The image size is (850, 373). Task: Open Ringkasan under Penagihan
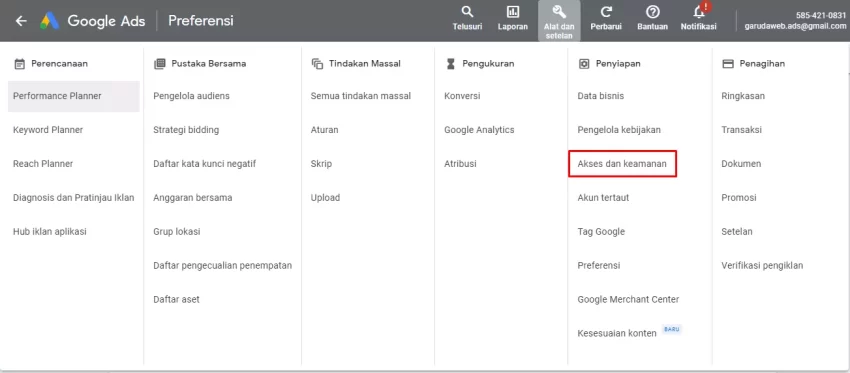coord(743,96)
